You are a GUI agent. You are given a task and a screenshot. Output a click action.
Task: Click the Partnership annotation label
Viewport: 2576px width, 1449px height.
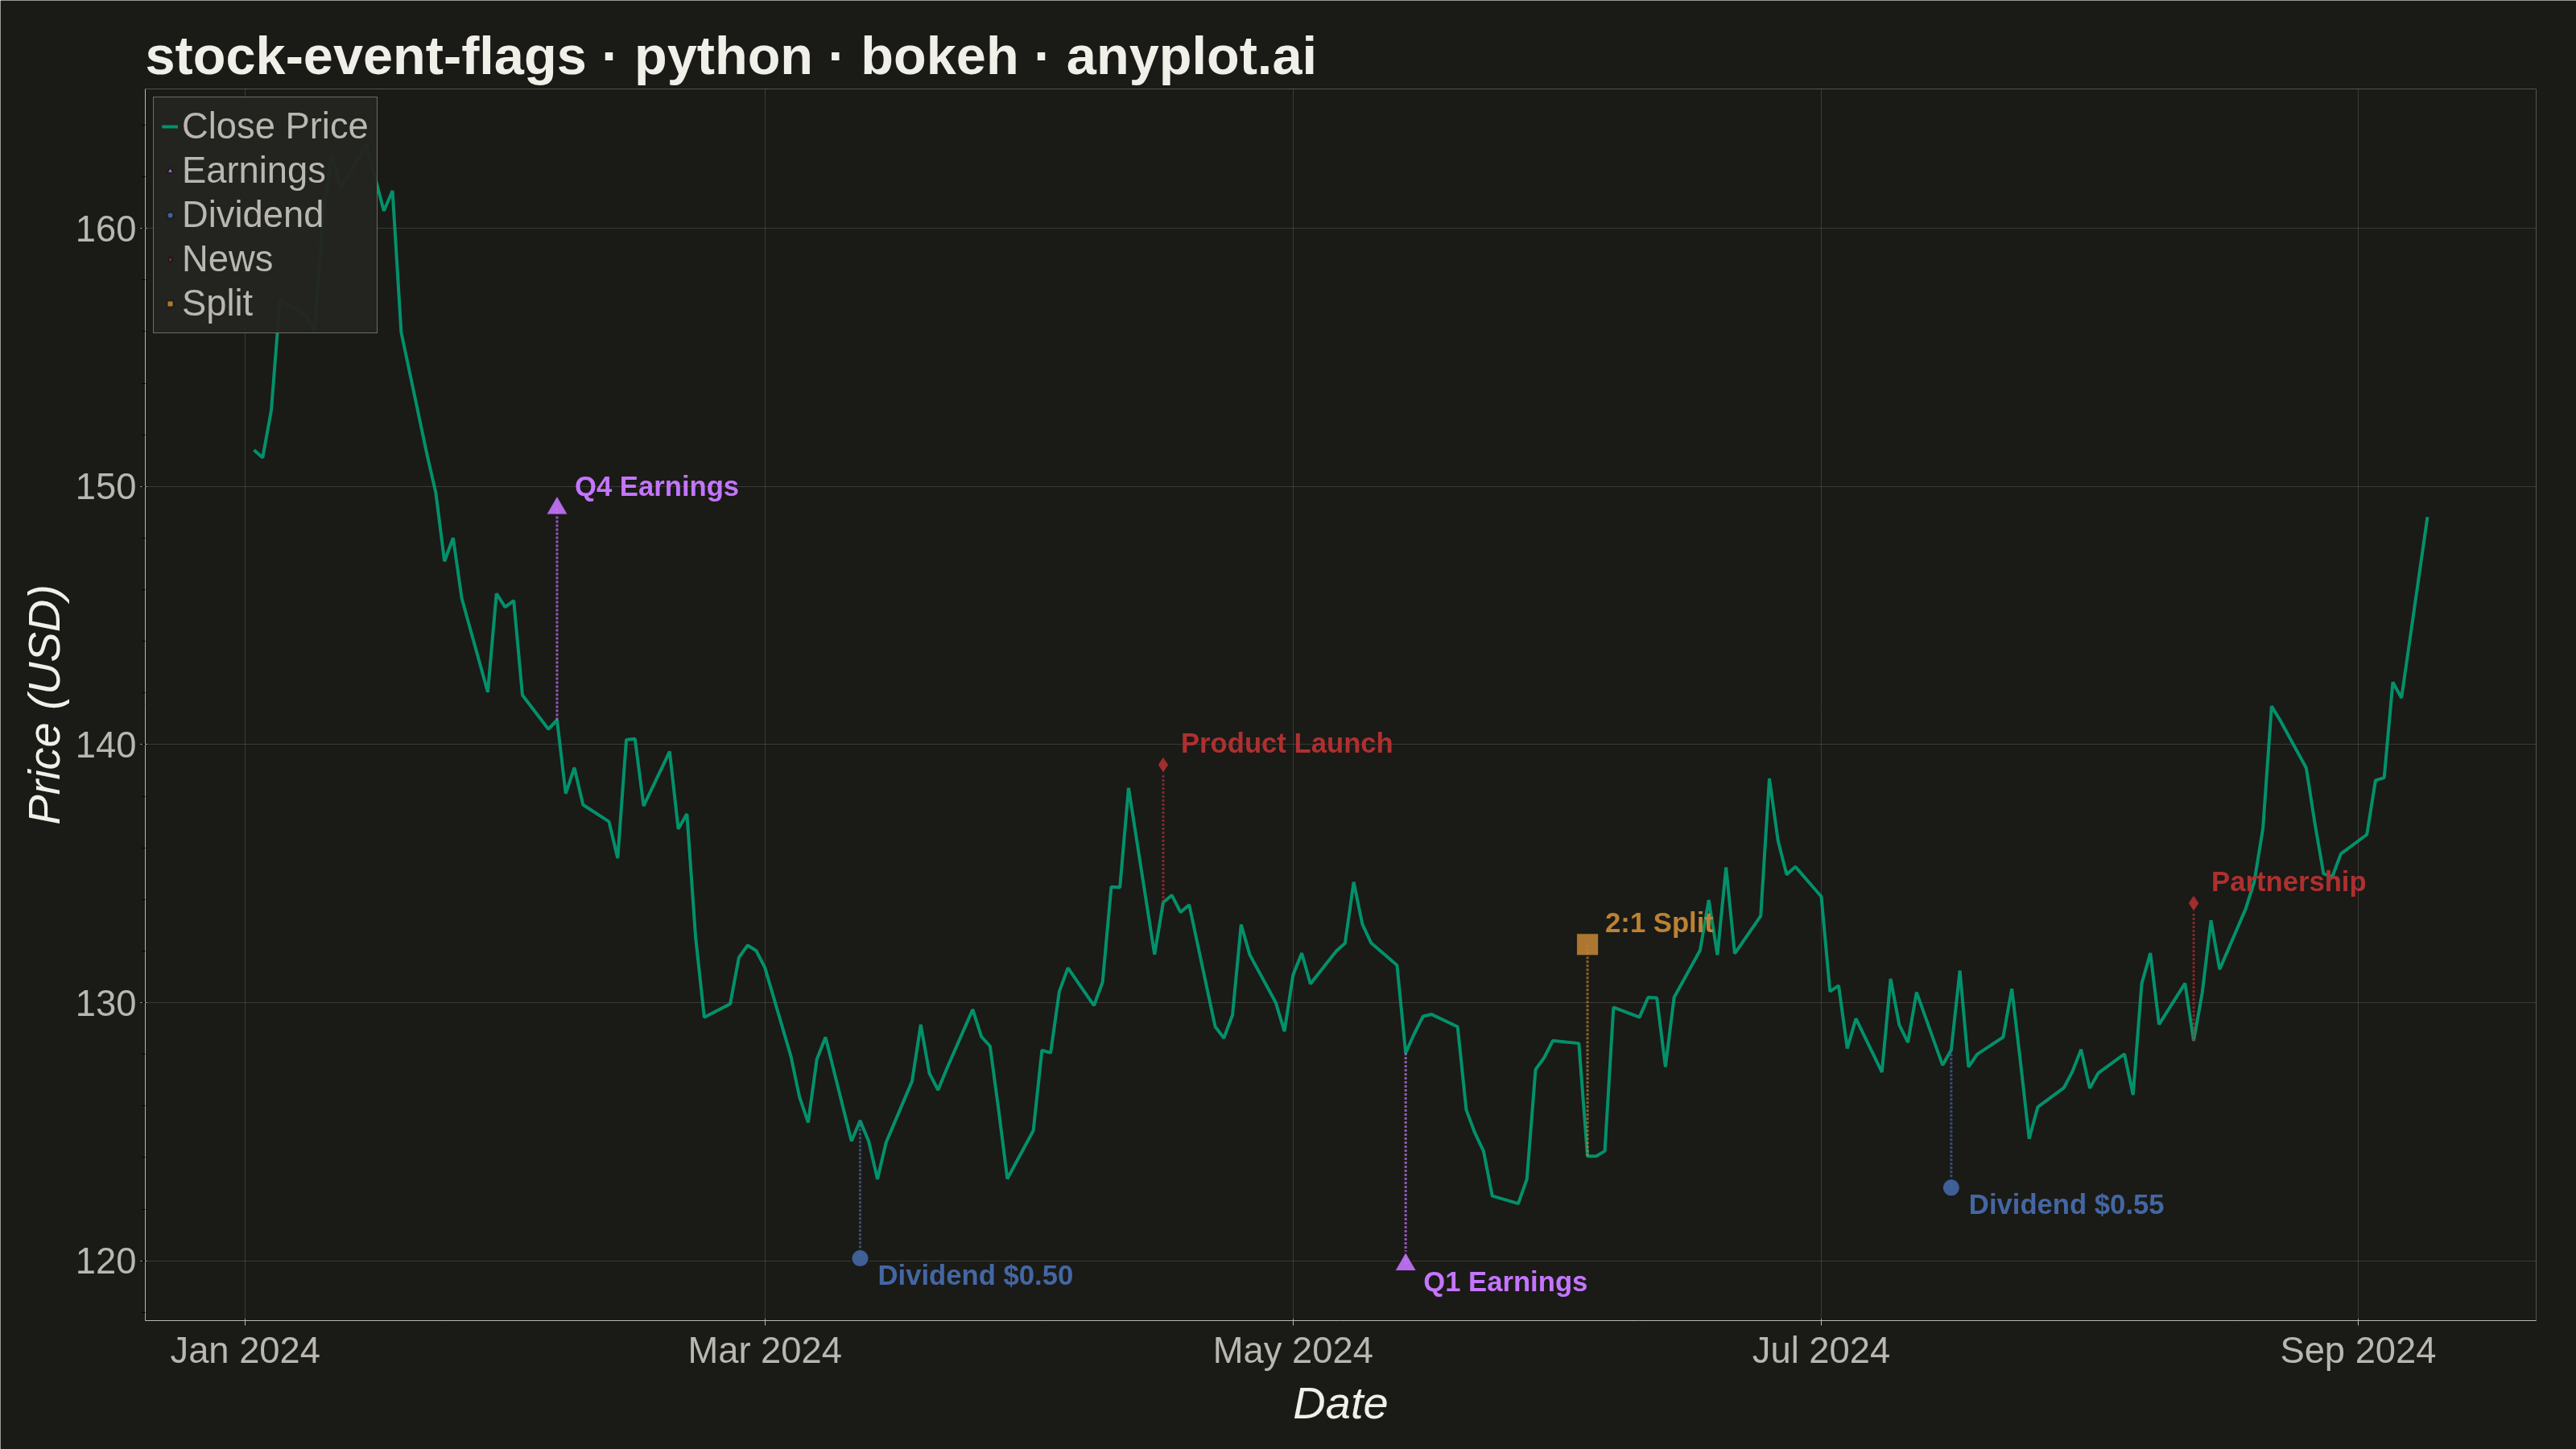(x=2288, y=881)
